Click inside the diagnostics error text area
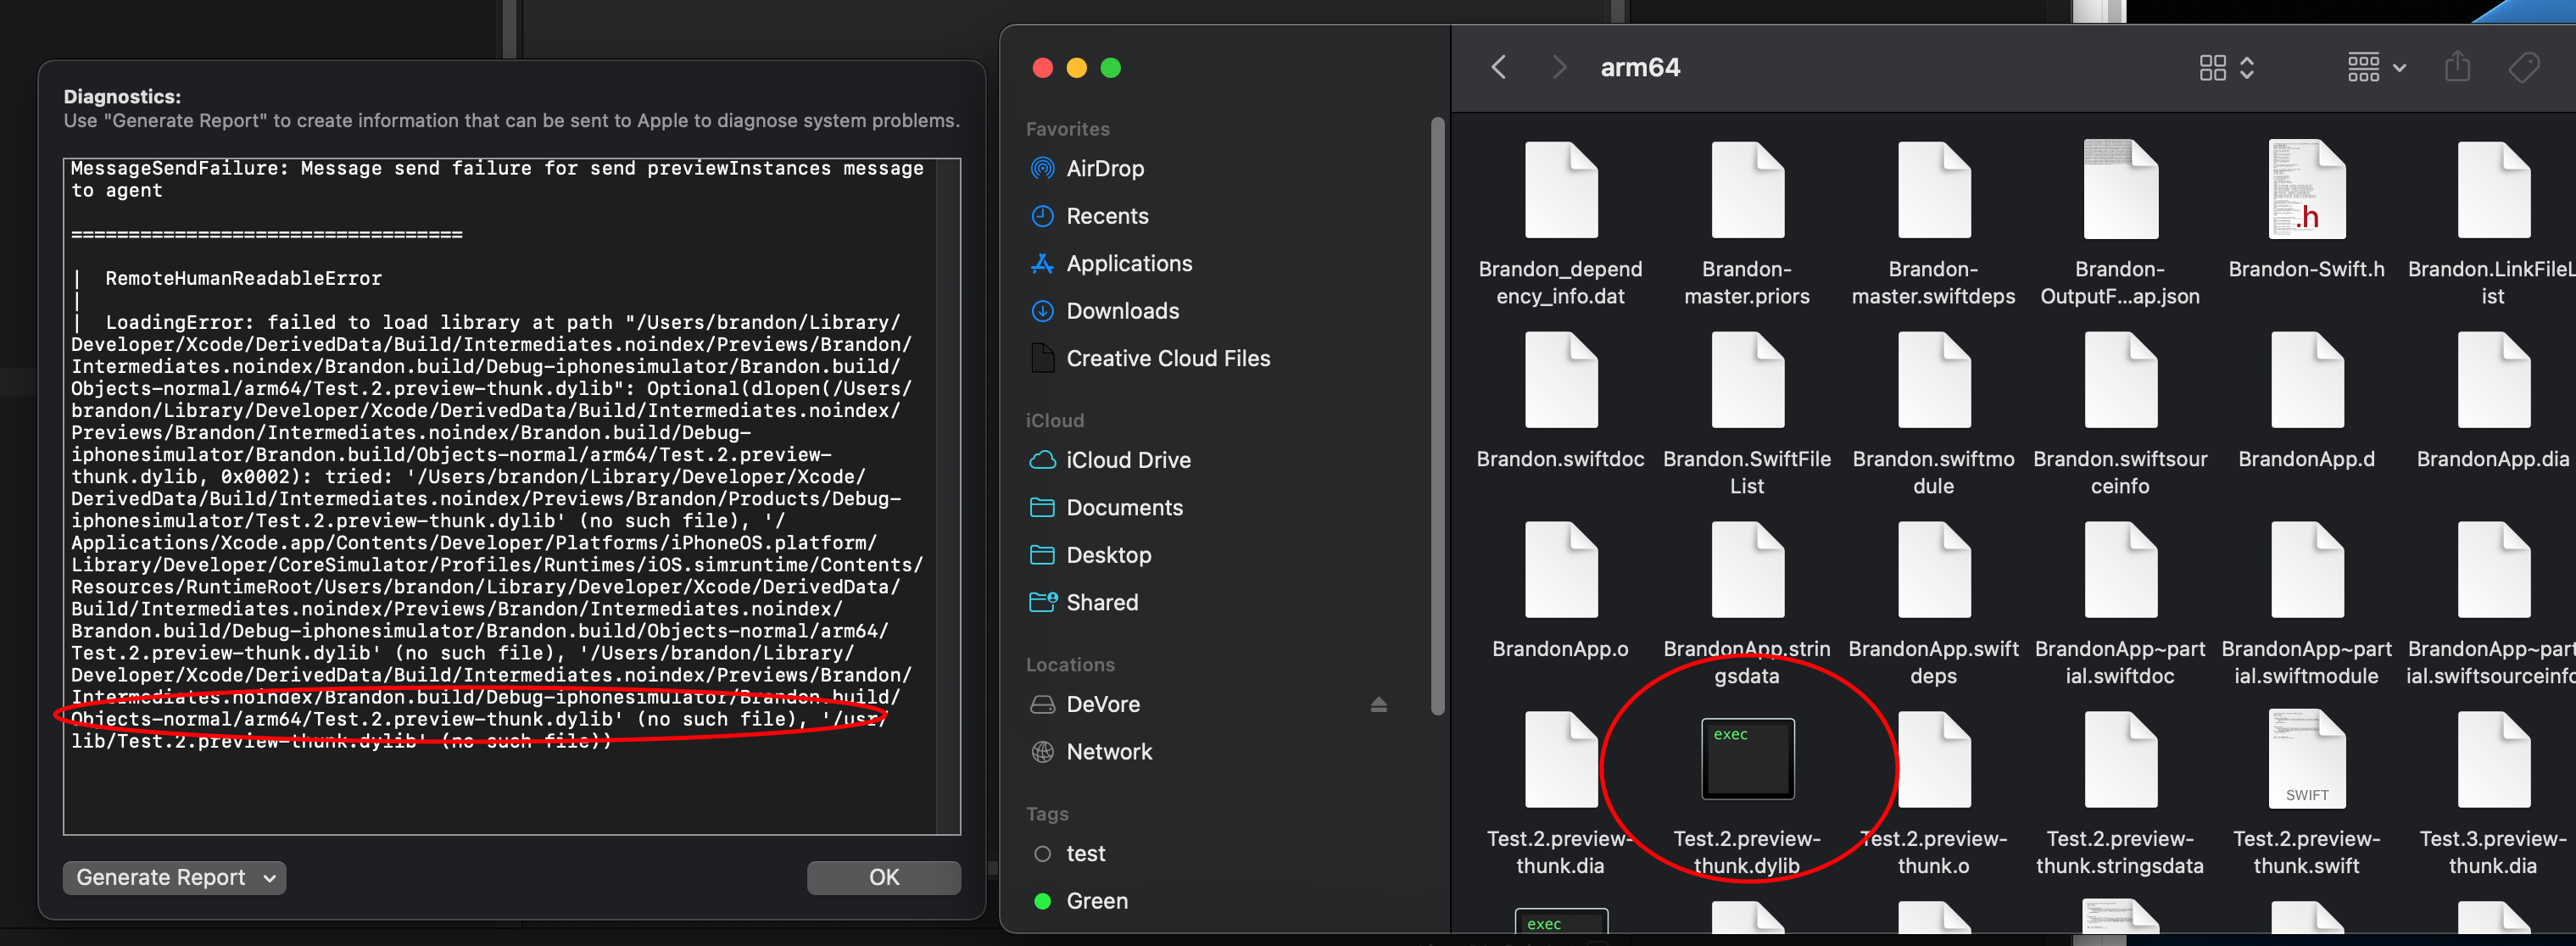Screen dimensions: 2576x946 pos(511,496)
